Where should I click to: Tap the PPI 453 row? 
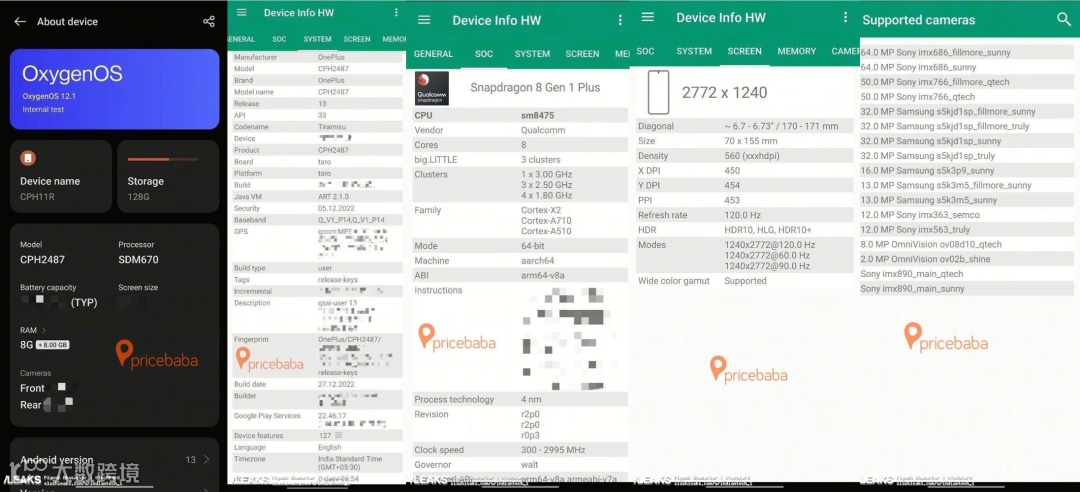(x=746, y=200)
